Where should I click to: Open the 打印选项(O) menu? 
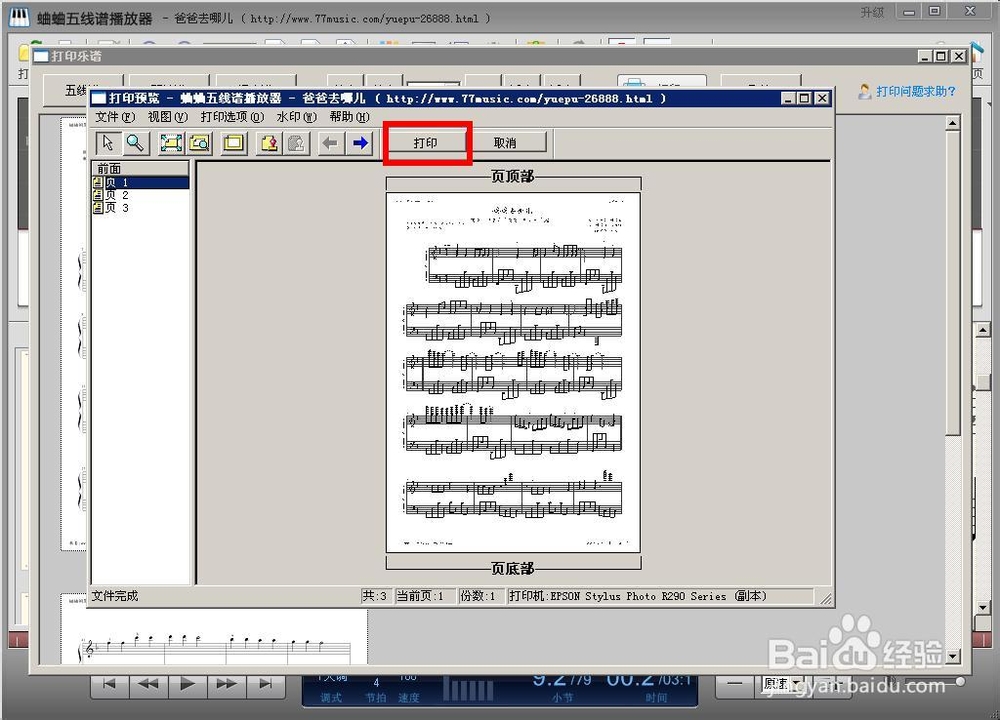tap(232, 117)
